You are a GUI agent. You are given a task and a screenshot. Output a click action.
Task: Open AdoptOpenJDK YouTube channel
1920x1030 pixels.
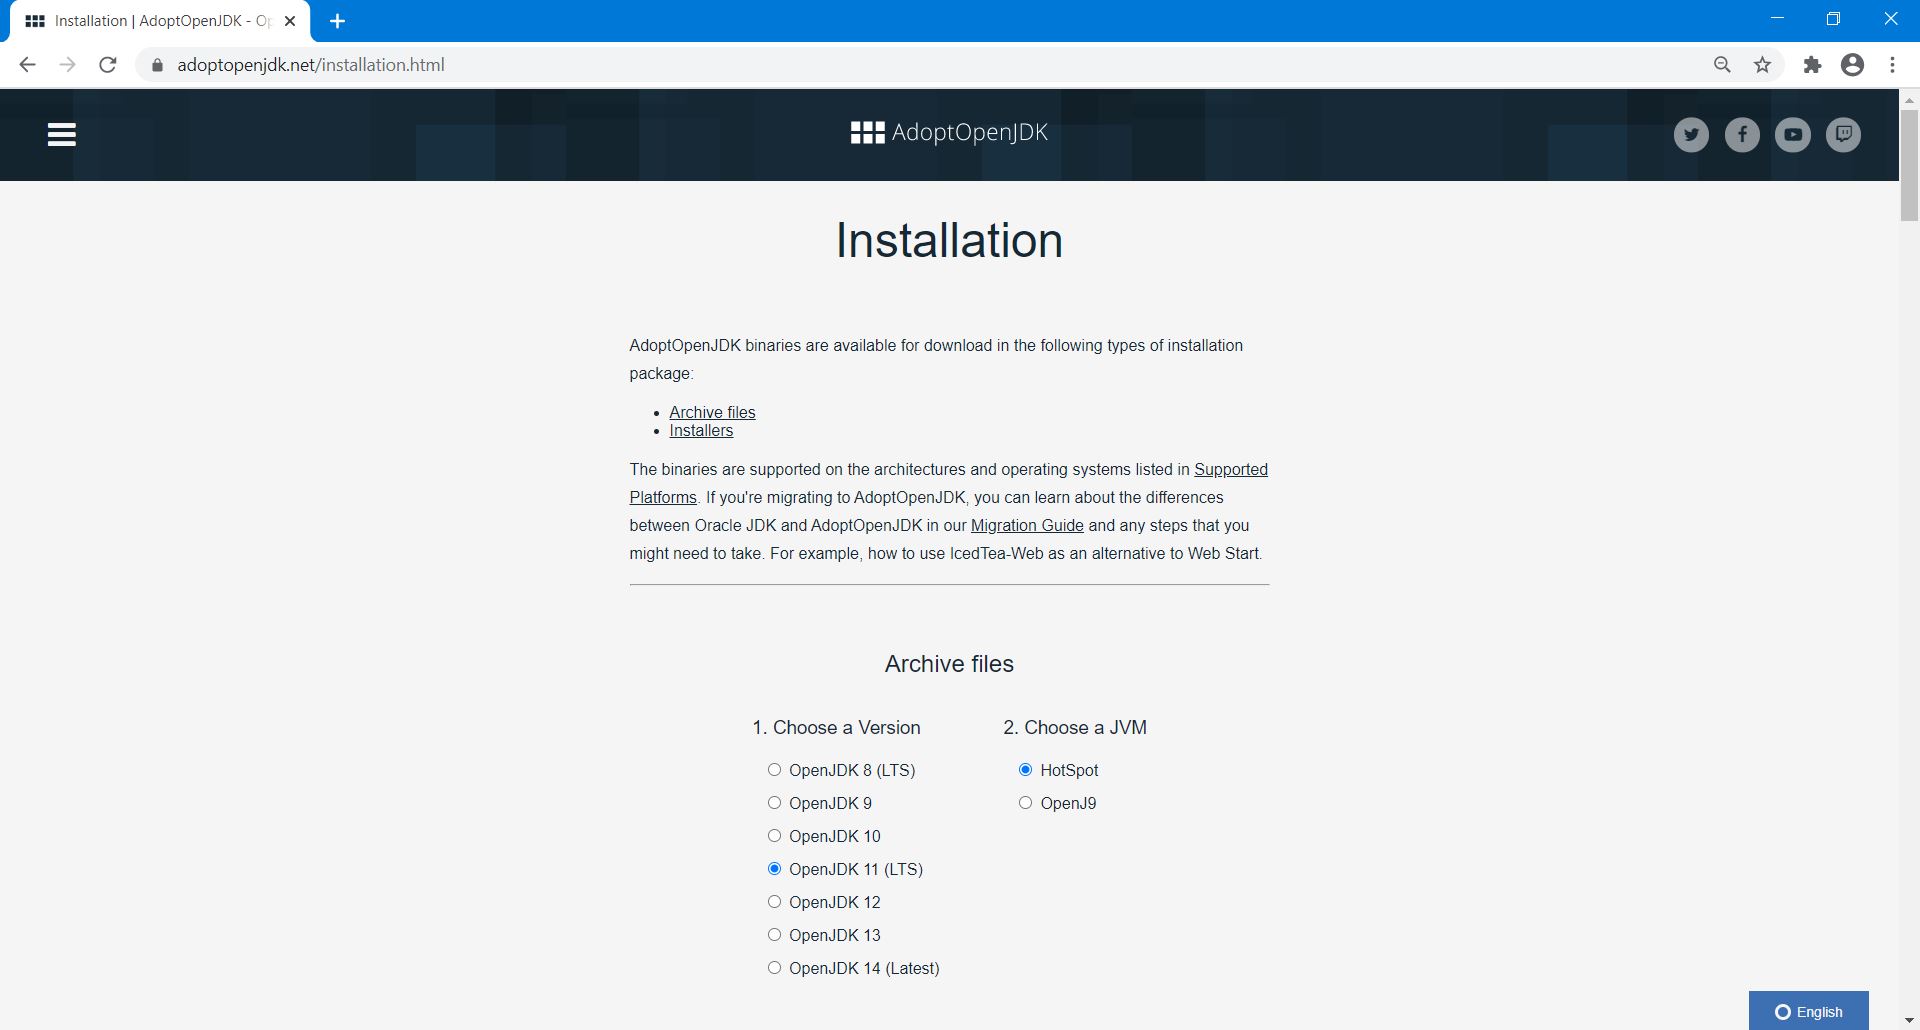pyautogui.click(x=1793, y=134)
